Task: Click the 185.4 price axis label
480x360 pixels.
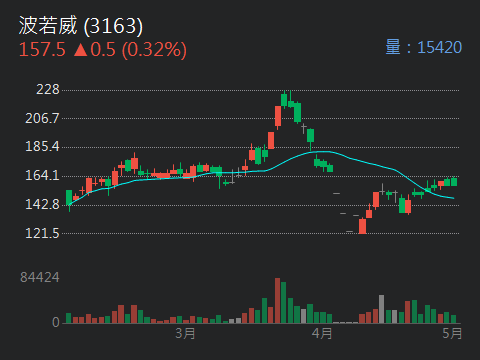Action: pyautogui.click(x=42, y=147)
